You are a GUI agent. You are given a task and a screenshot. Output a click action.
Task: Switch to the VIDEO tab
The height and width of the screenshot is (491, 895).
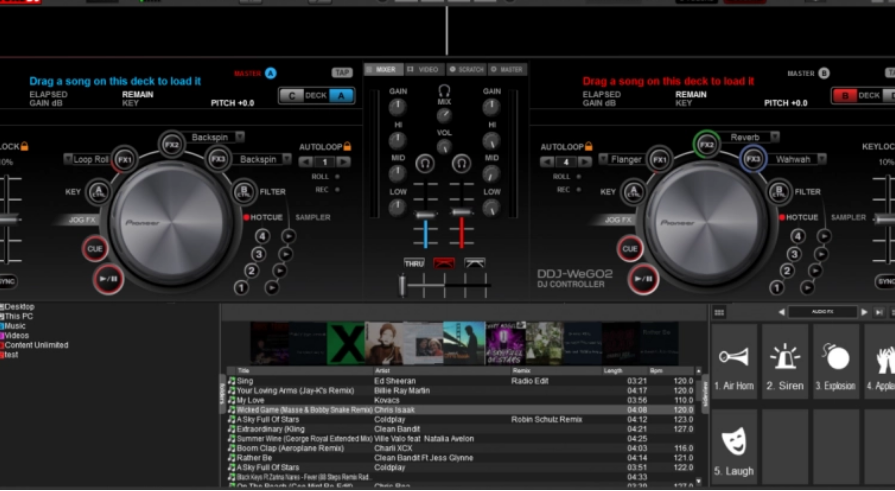click(424, 70)
